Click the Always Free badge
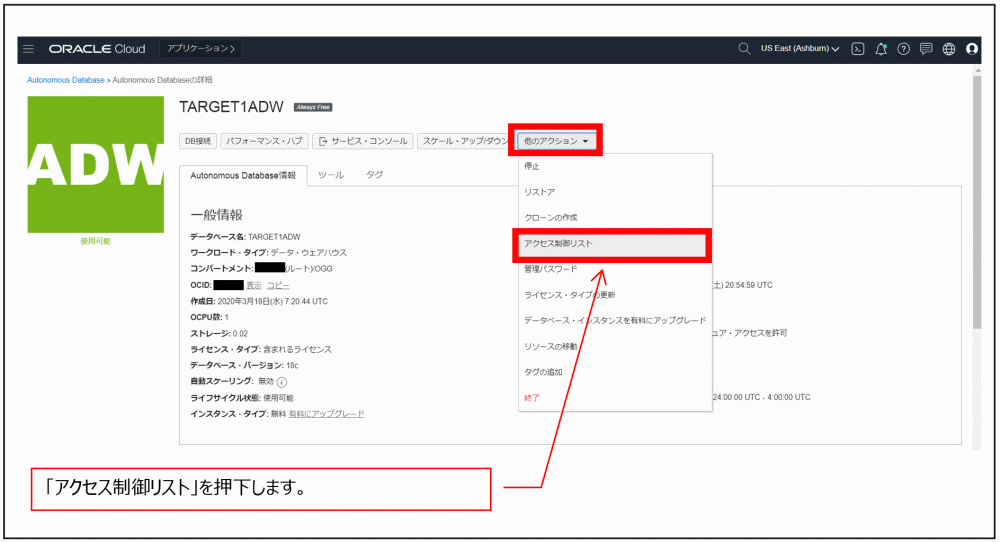Viewport: 1000px width, 542px height. click(x=313, y=107)
